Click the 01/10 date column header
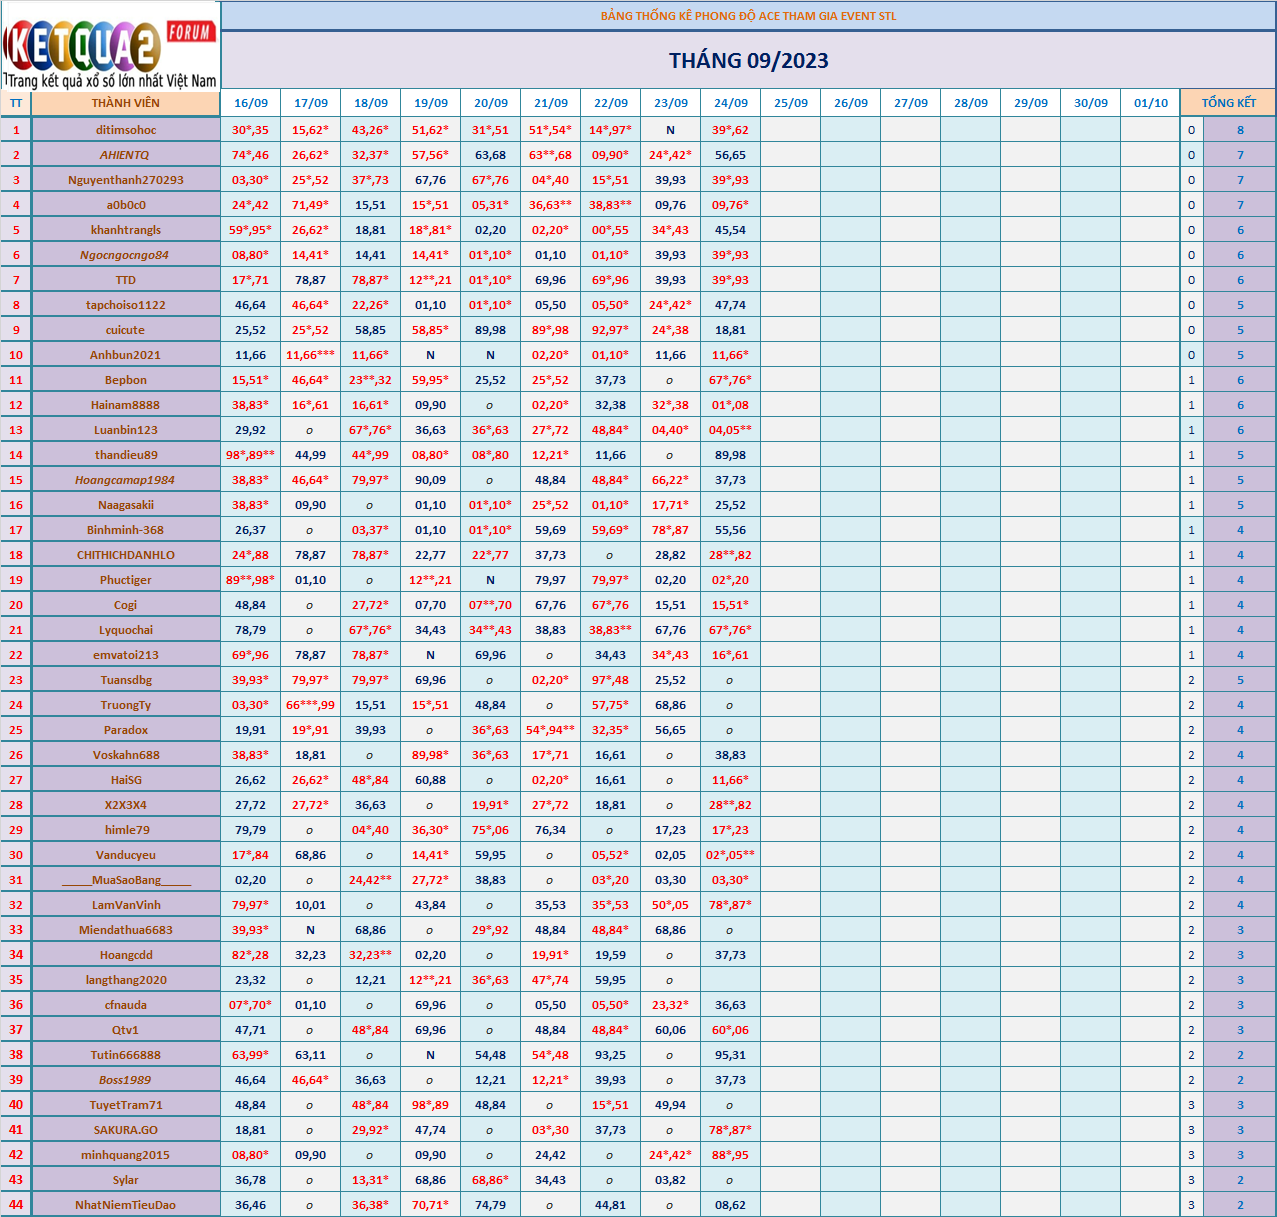This screenshot has height=1217, width=1277. (1151, 103)
